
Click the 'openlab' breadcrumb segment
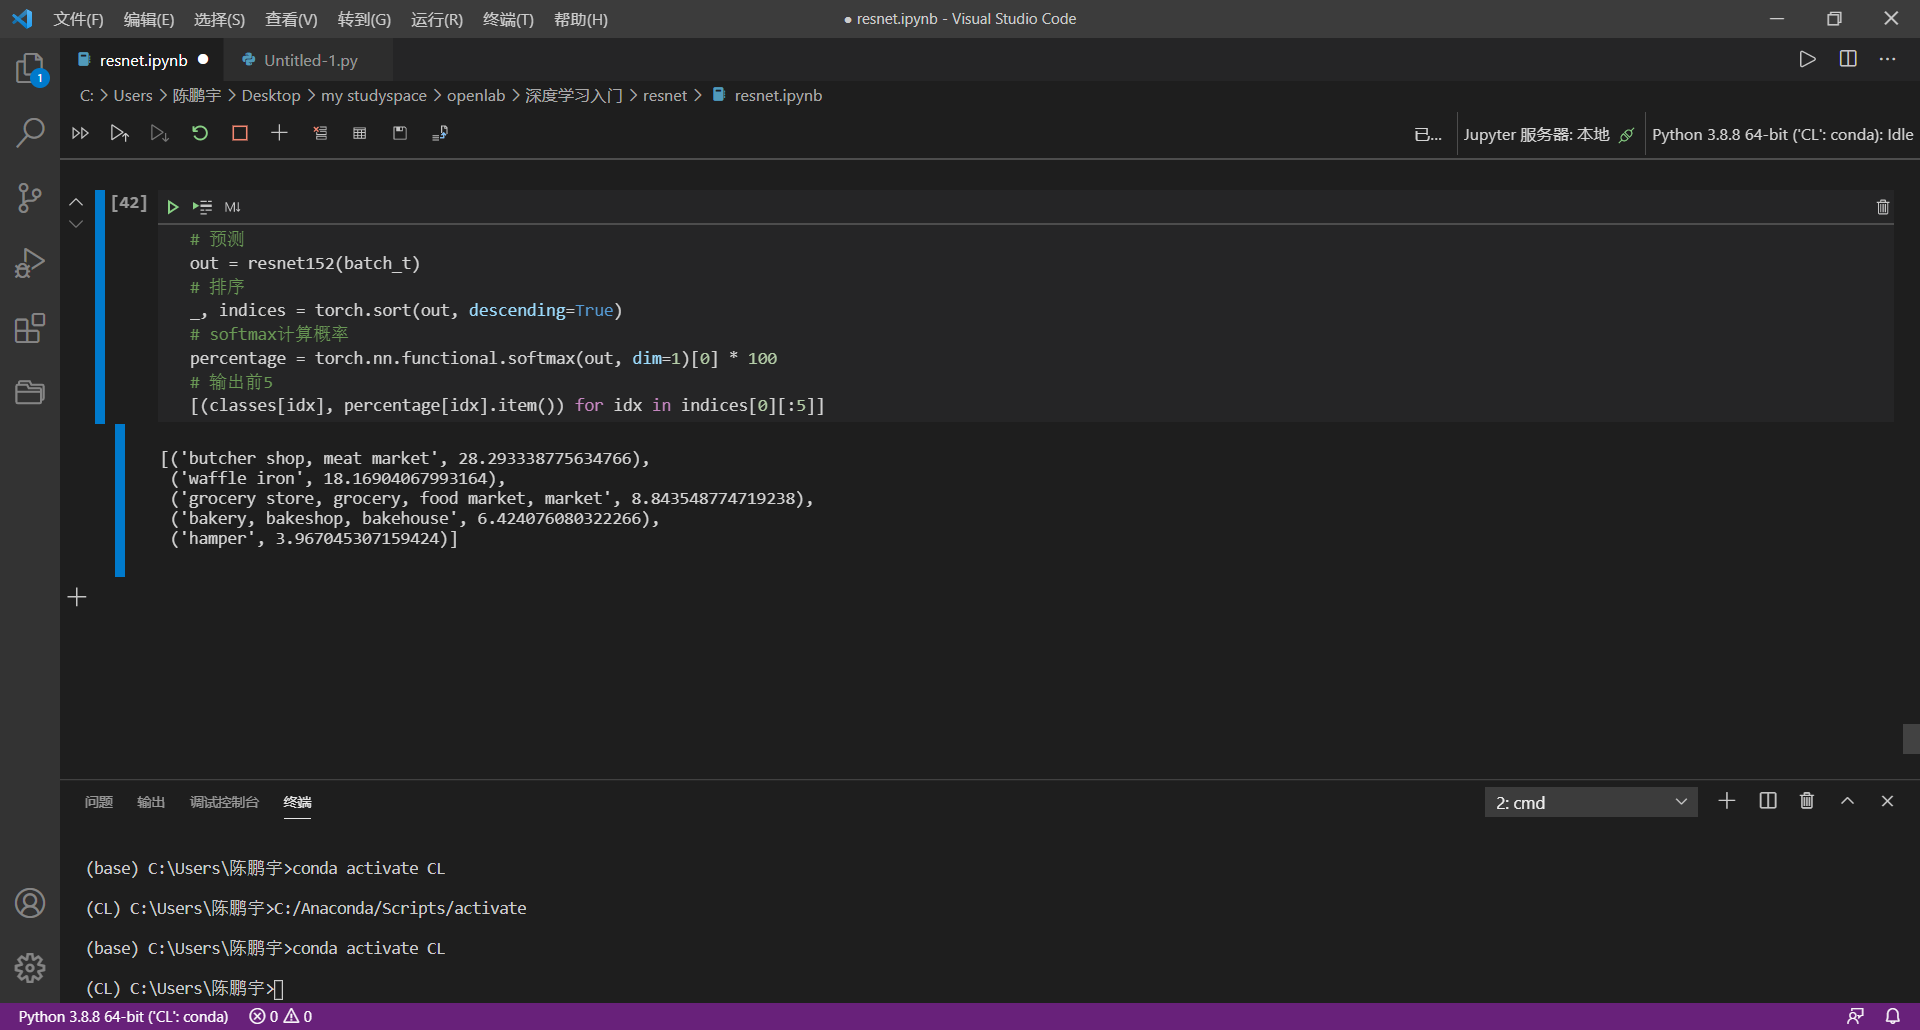476,96
